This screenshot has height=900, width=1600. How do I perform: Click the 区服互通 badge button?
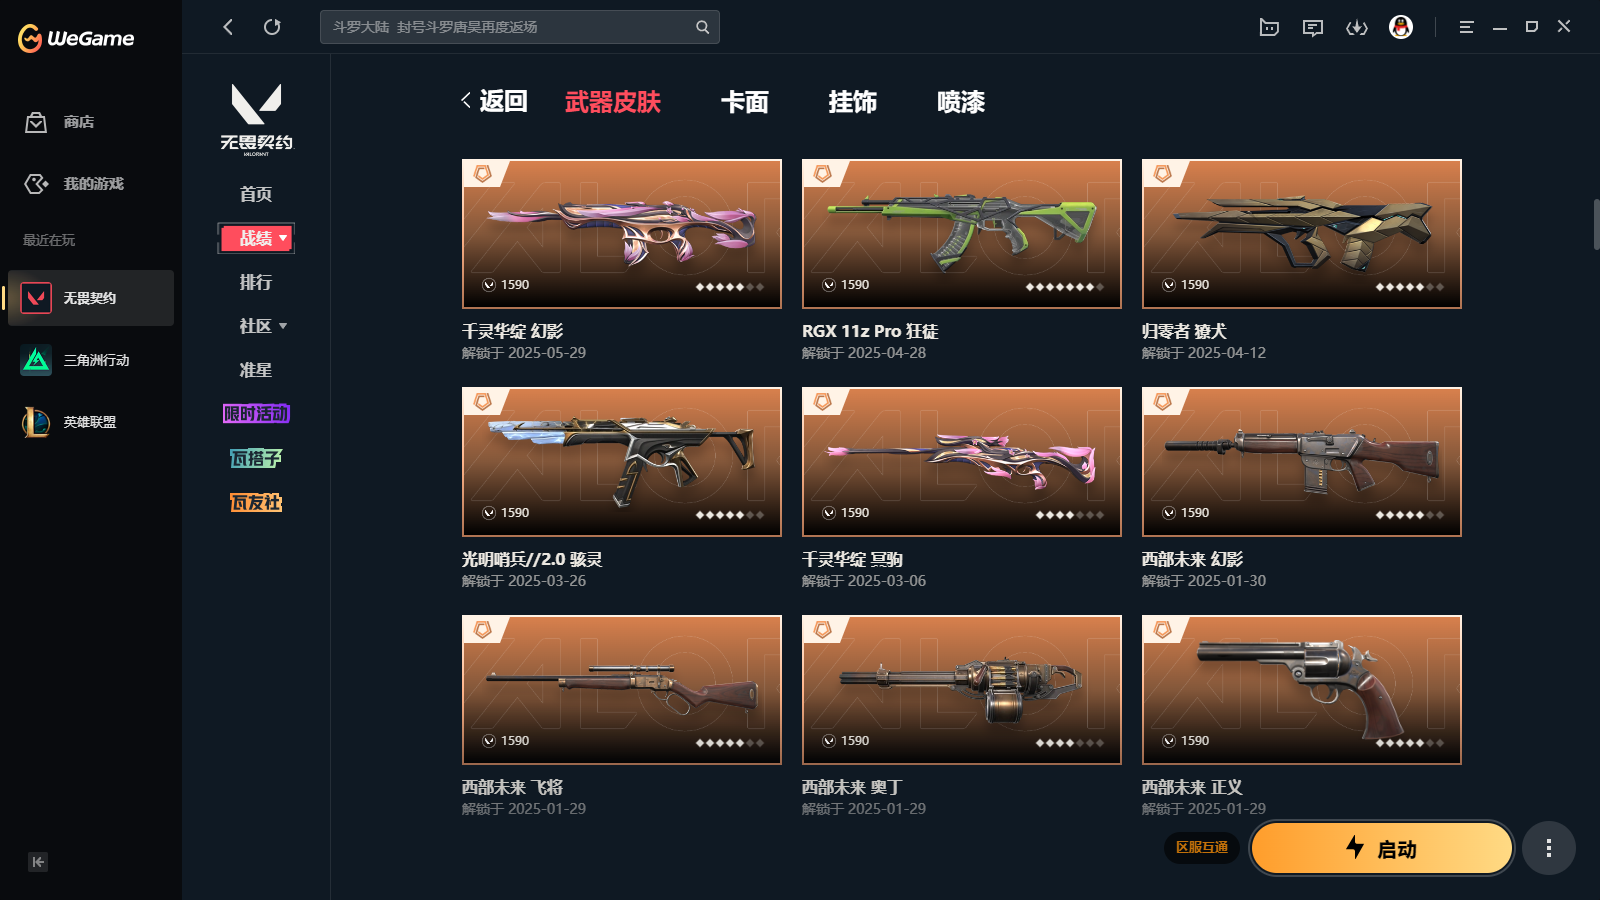point(1202,847)
